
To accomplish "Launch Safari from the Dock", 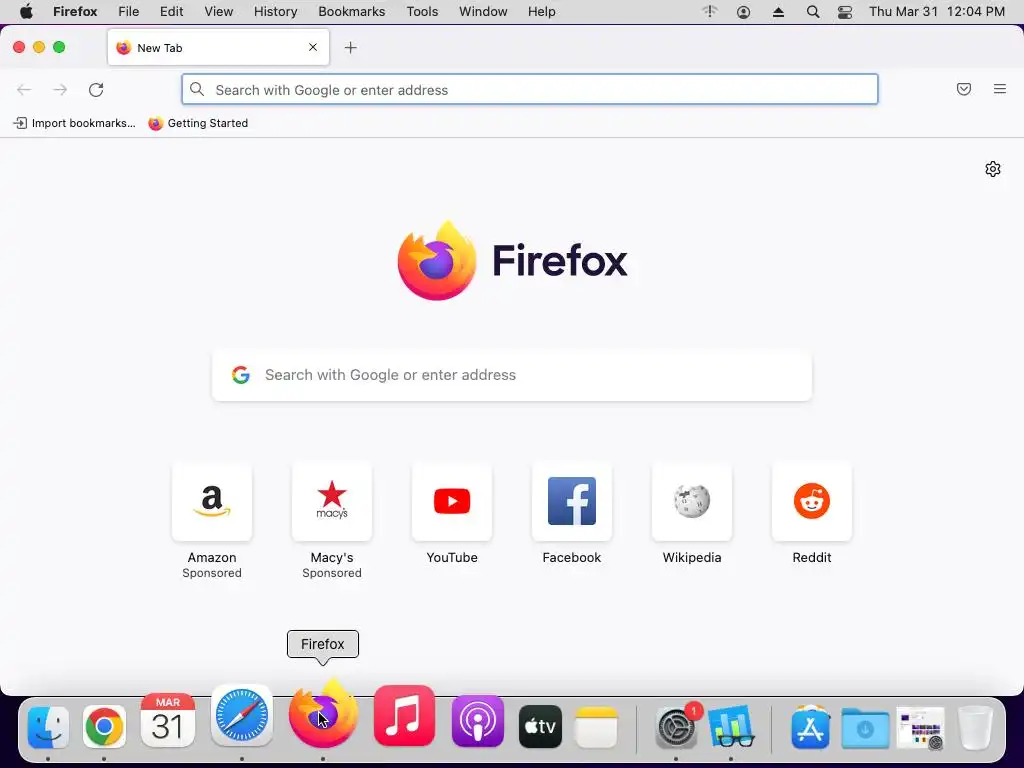I will pos(242,715).
